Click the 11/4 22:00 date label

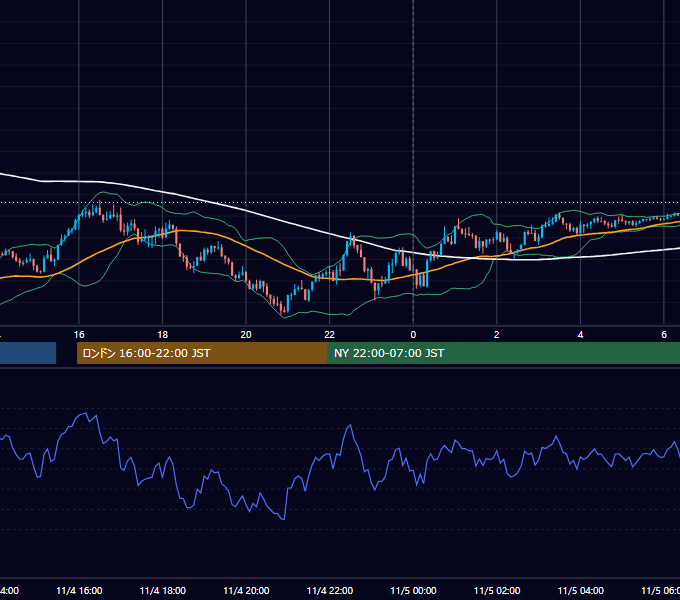tap(330, 591)
